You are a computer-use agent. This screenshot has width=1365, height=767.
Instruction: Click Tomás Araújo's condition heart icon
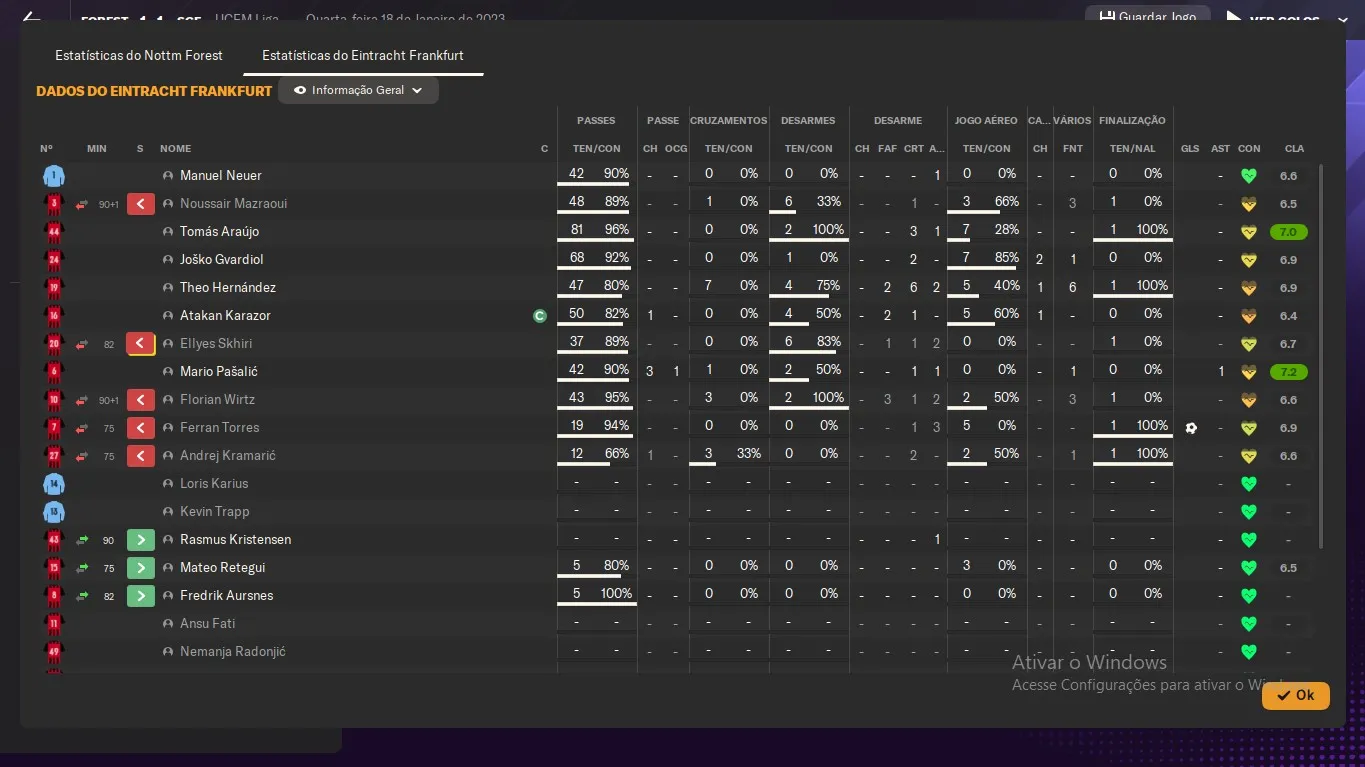pyautogui.click(x=1248, y=232)
